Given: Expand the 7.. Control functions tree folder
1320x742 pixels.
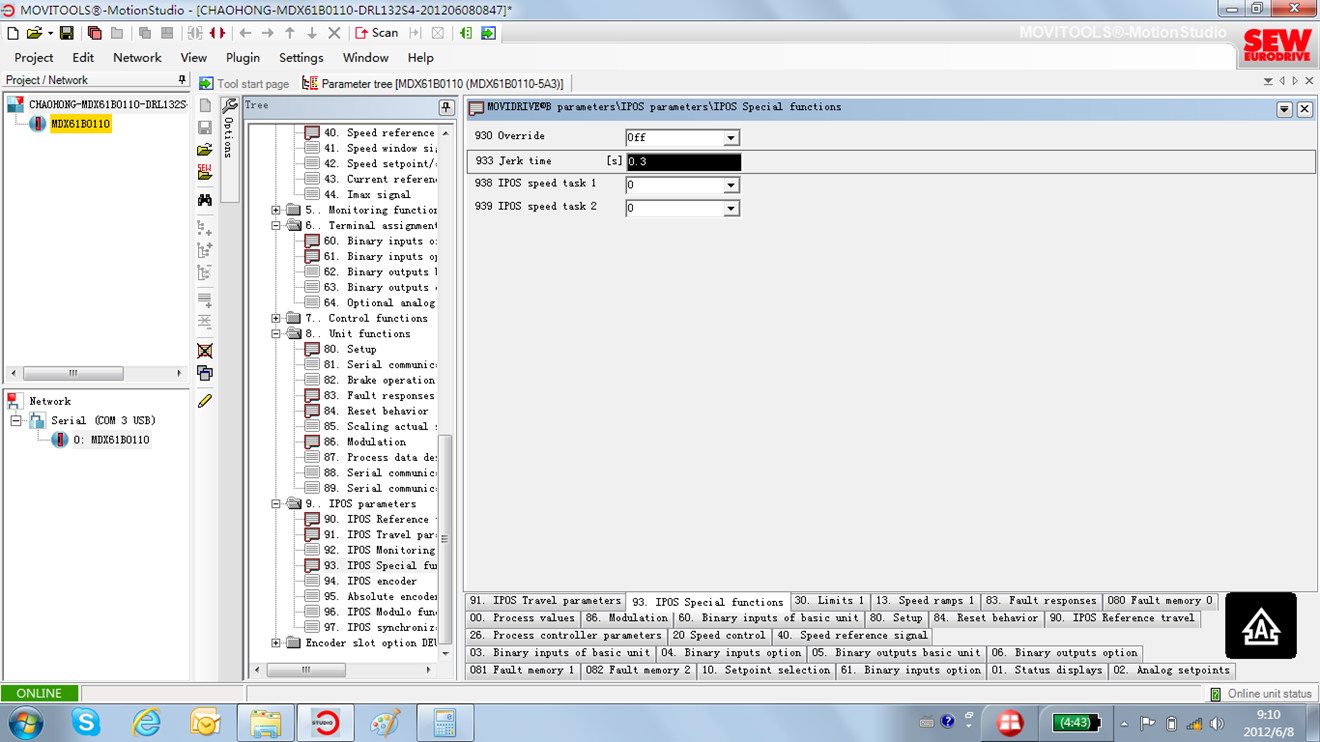Looking at the screenshot, I should pyautogui.click(x=276, y=318).
